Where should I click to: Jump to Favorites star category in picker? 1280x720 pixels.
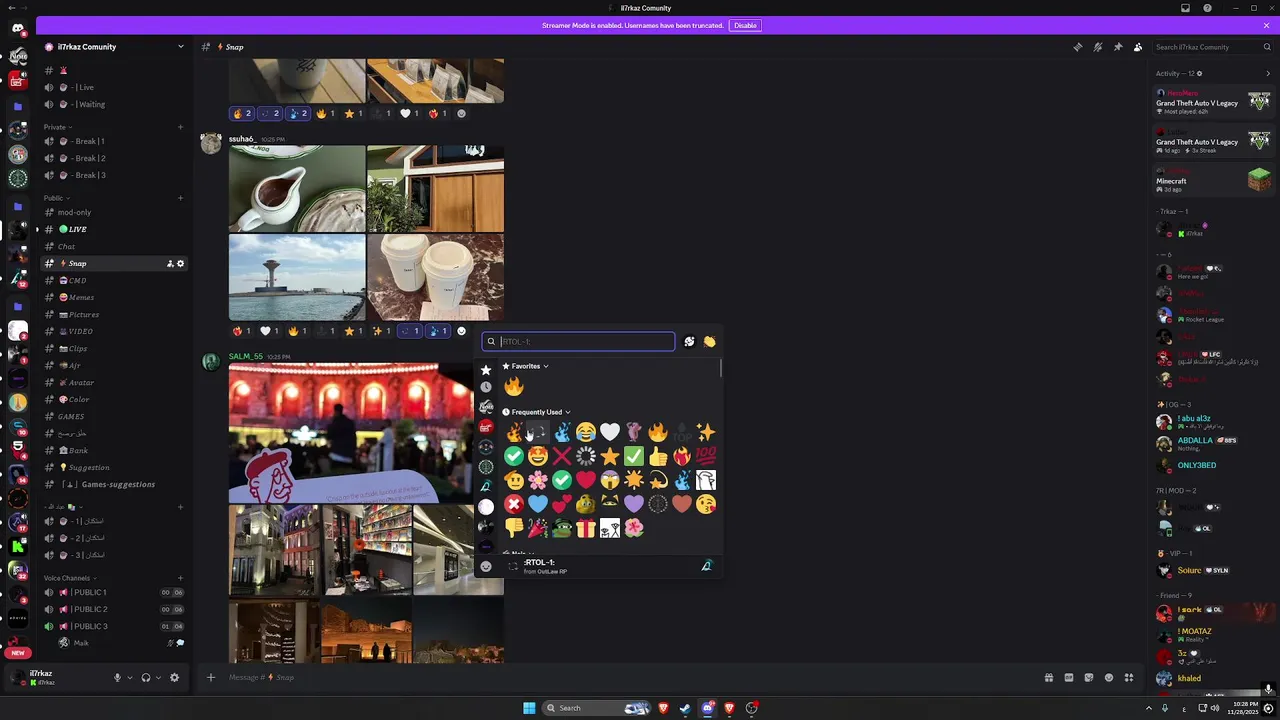pyautogui.click(x=486, y=370)
